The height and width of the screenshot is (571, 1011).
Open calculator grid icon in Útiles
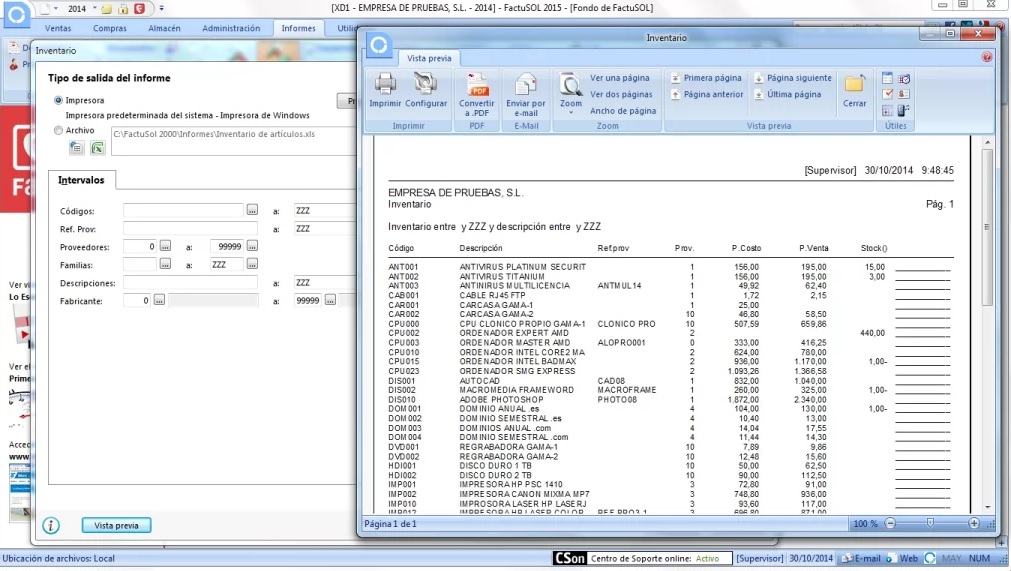(888, 111)
